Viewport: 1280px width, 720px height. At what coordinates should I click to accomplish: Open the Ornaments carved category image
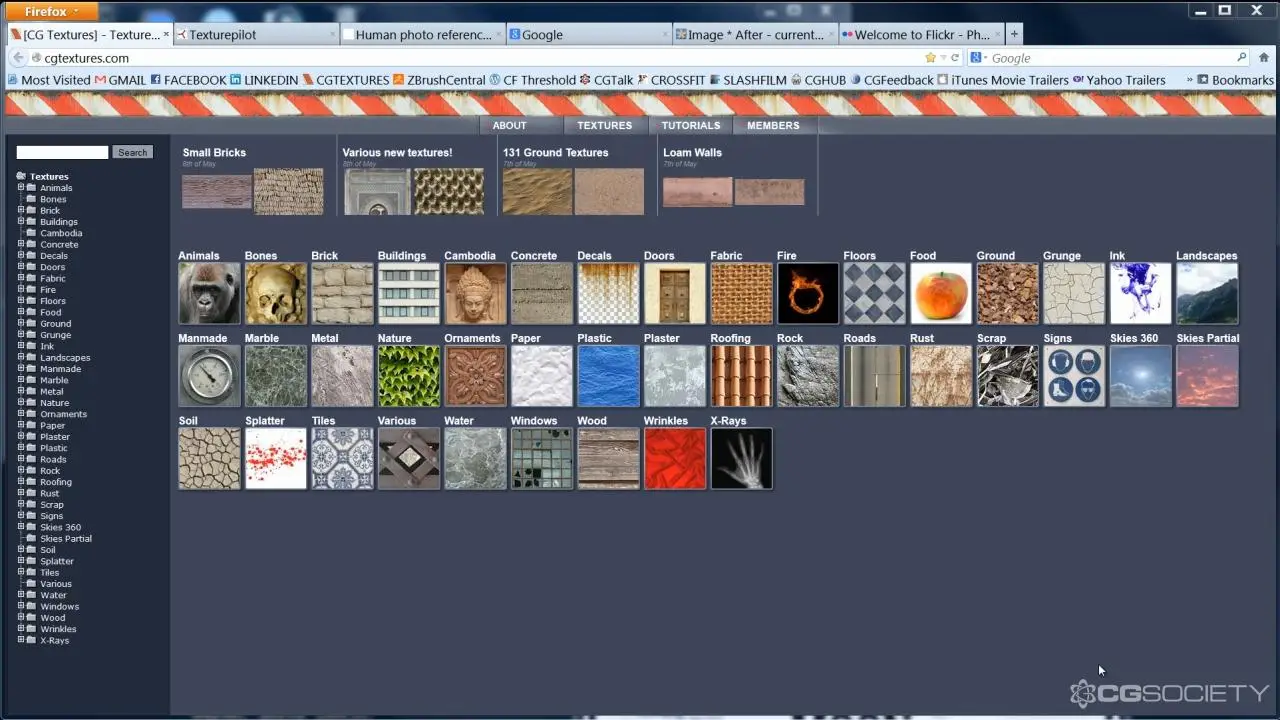[x=475, y=376]
